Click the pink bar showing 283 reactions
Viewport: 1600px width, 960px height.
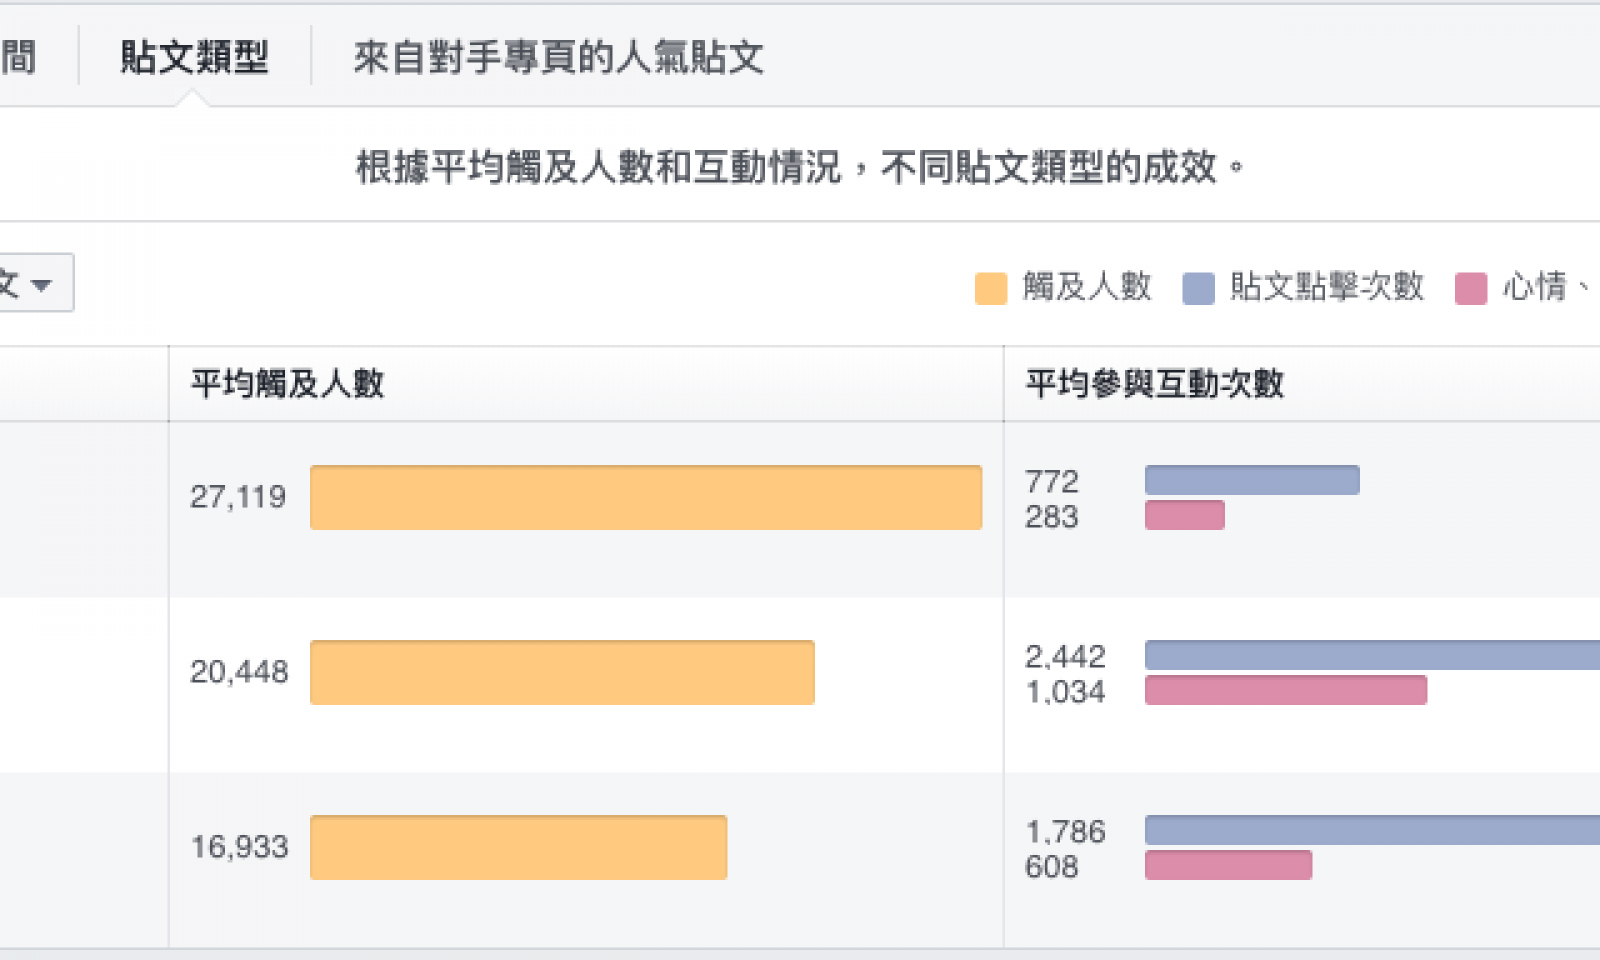1185,515
